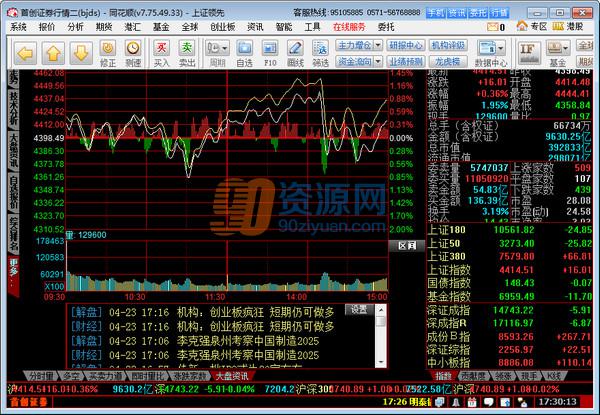Click the news panel scrollbar down arrow
600x415 pixels.
pos(380,361)
